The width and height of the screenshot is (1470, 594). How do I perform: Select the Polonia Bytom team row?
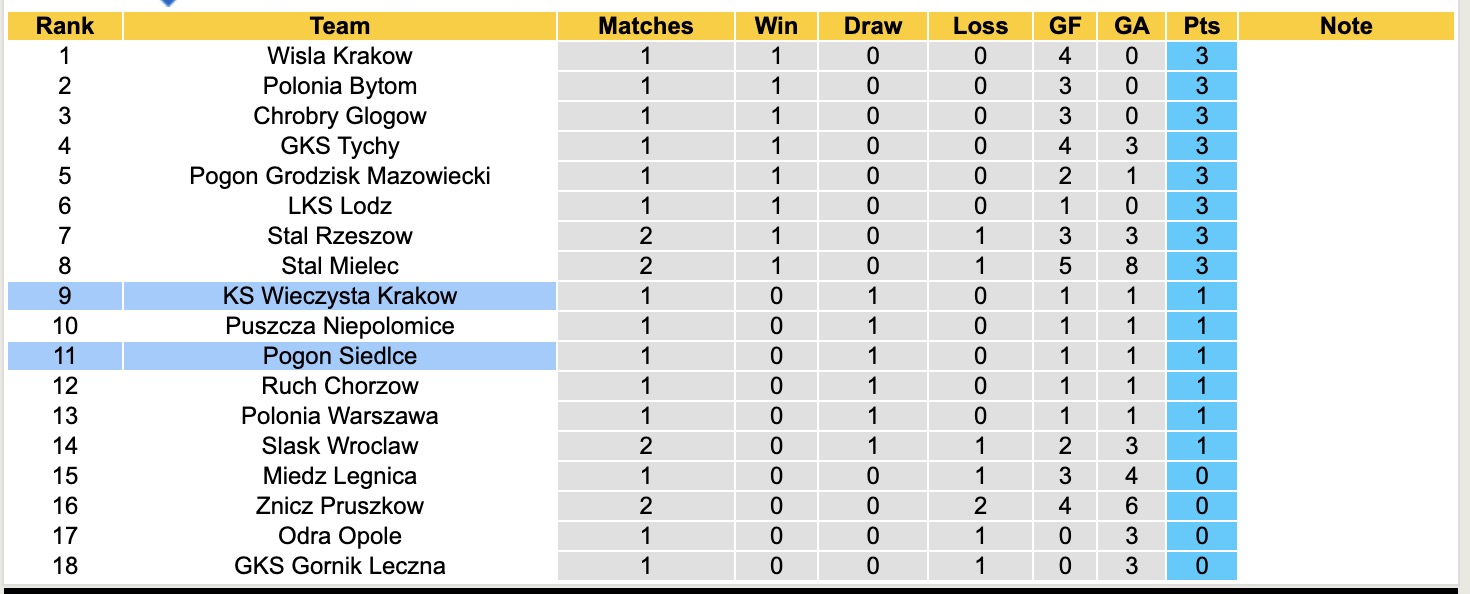(340, 86)
